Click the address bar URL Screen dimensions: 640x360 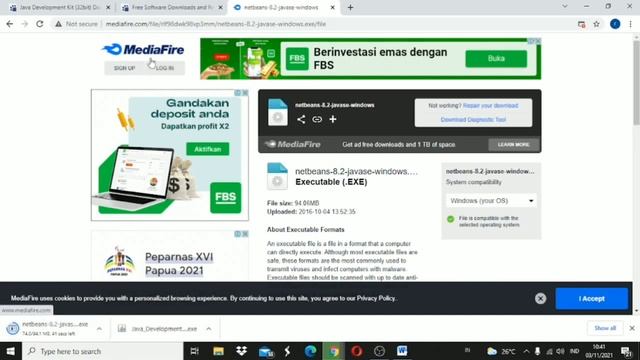point(216,24)
